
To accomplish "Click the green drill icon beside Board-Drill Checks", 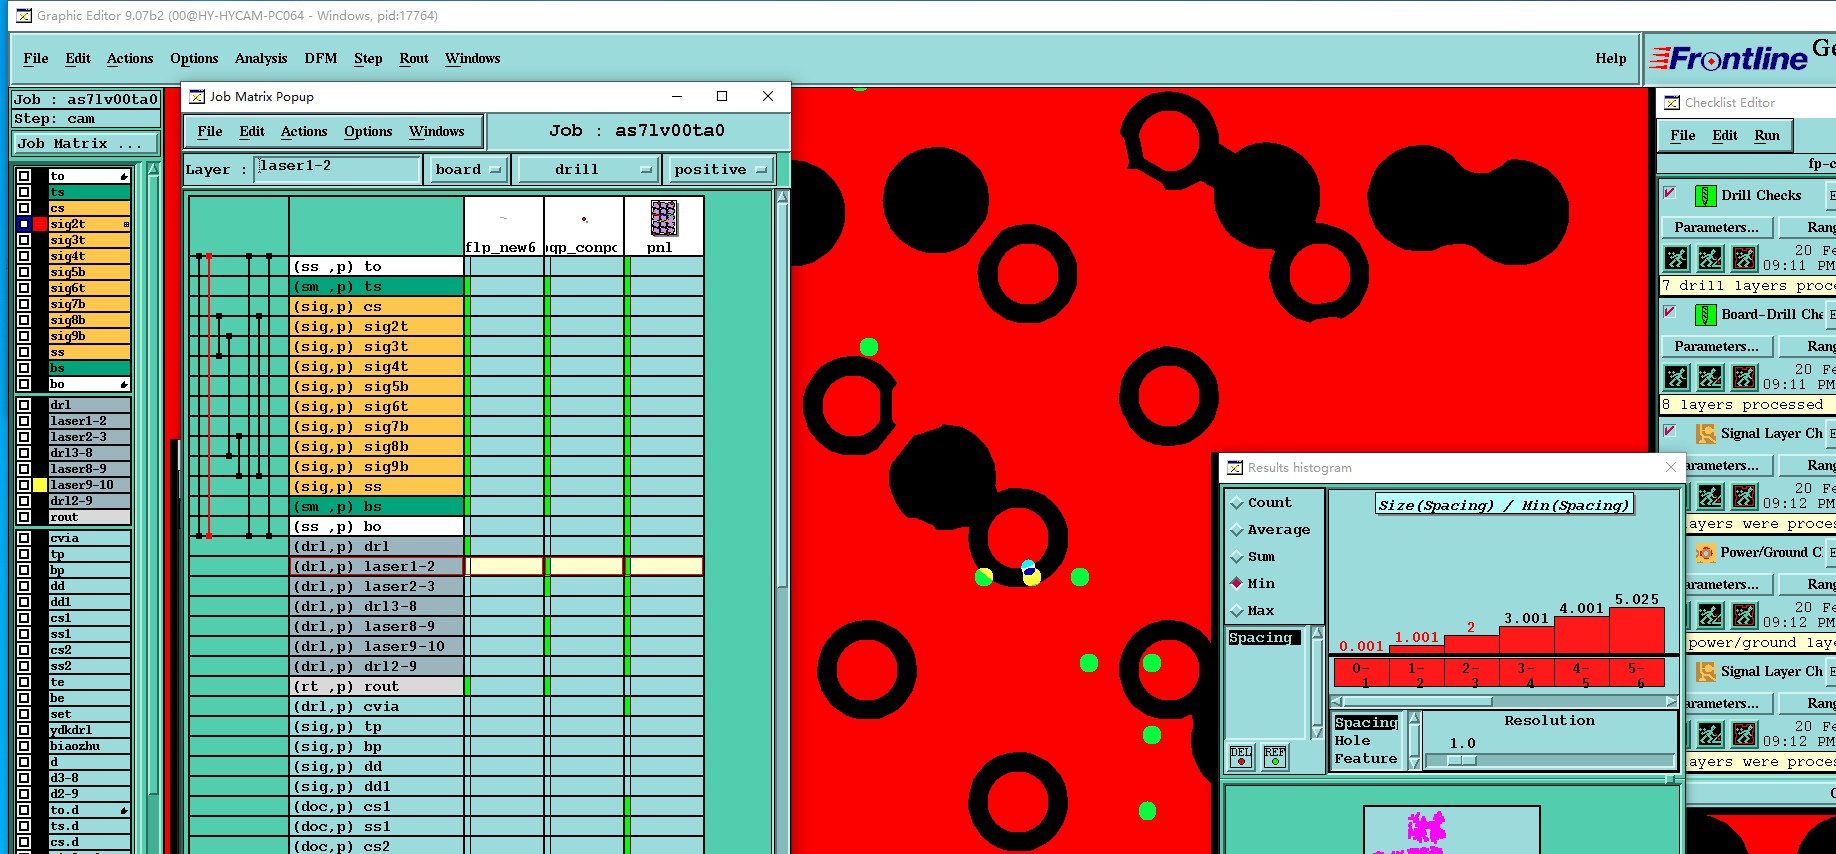I will (1705, 315).
